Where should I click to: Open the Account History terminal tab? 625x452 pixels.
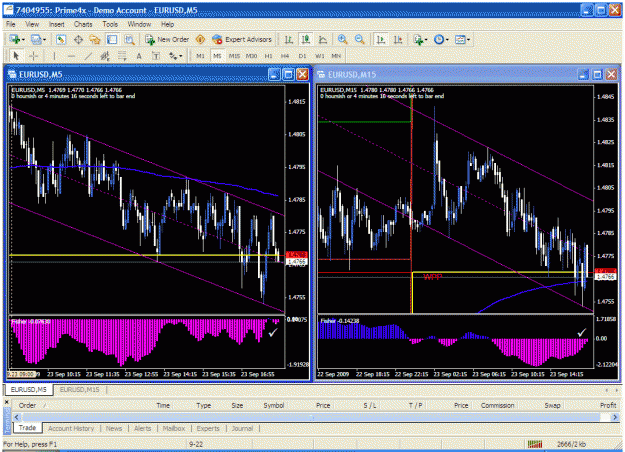coord(71,428)
